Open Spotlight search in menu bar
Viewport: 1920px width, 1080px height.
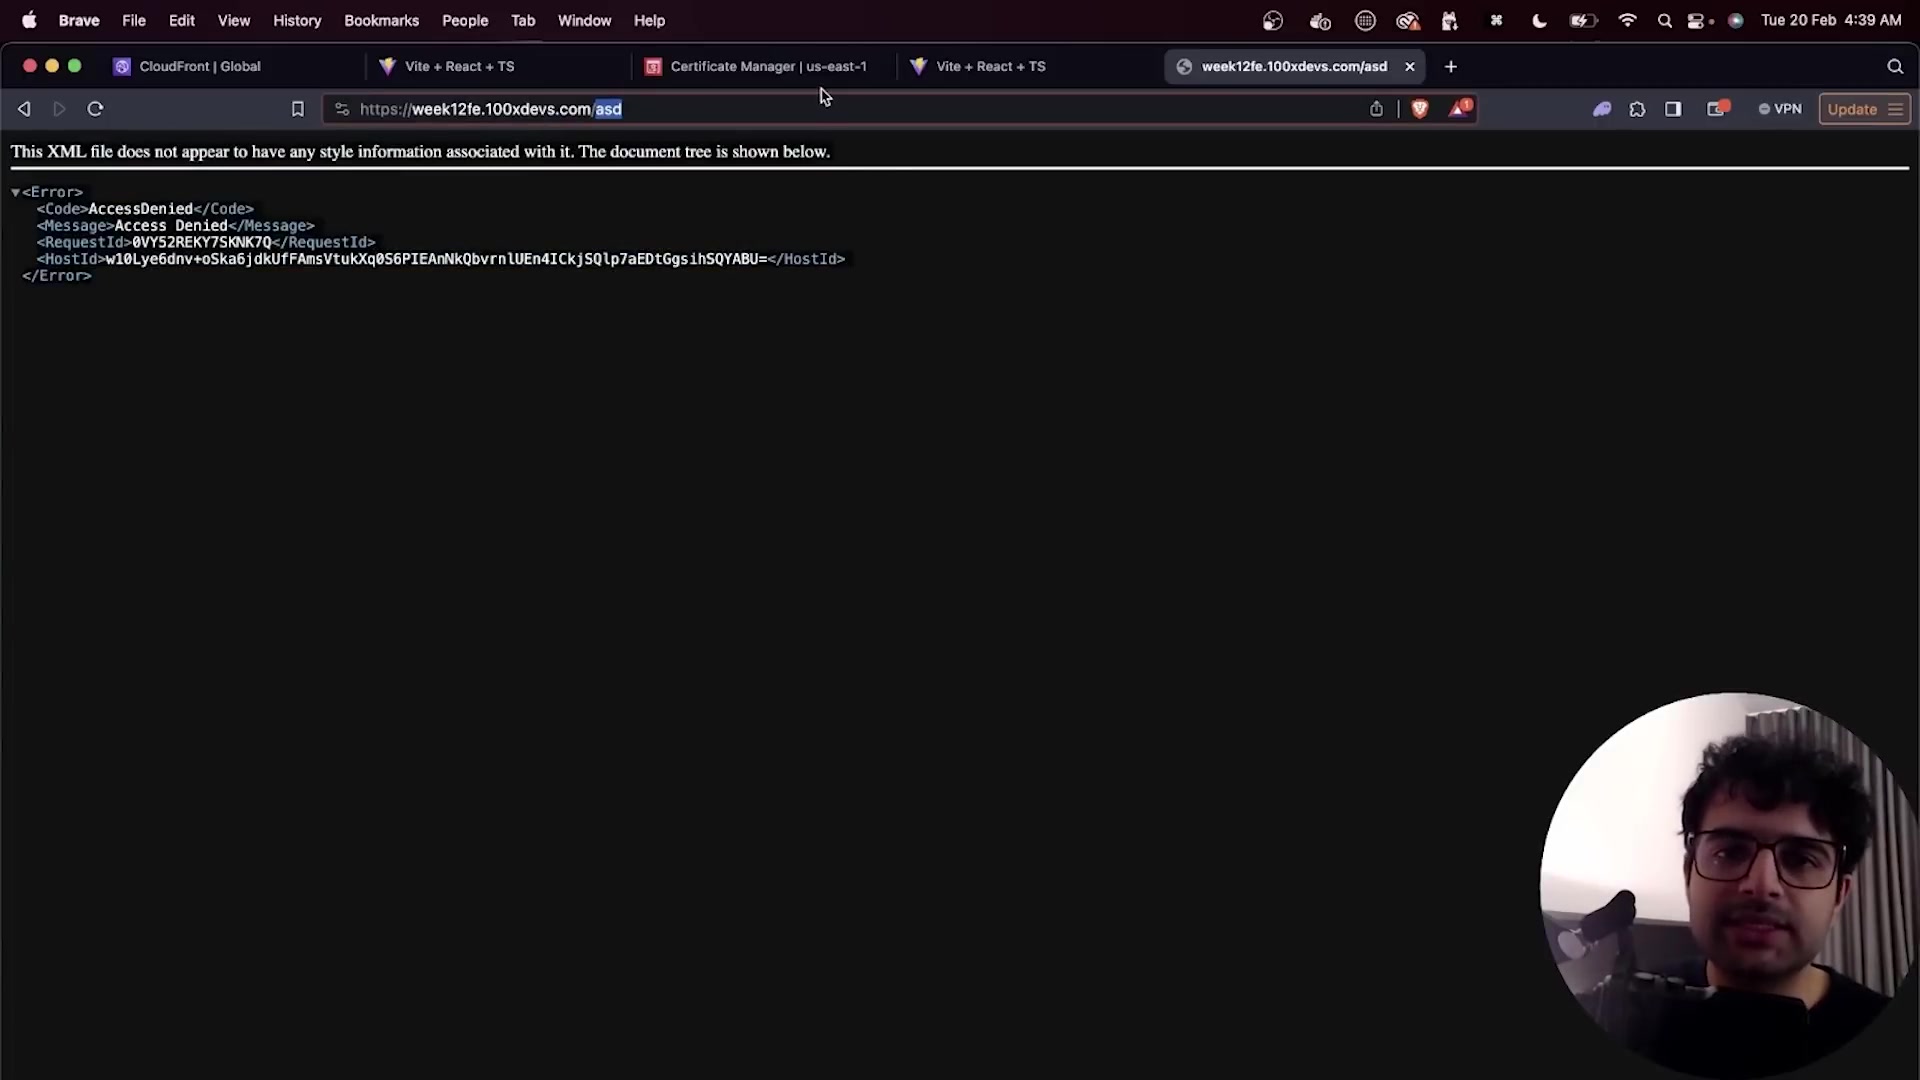[1664, 20]
